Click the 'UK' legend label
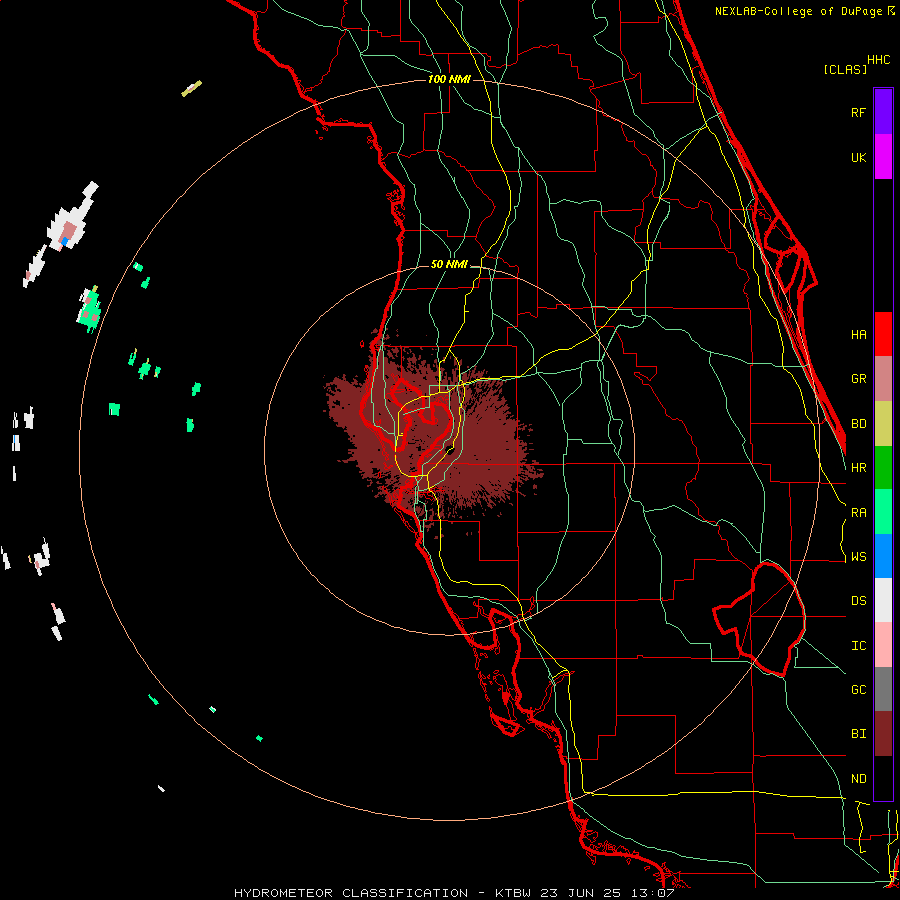 (x=858, y=157)
